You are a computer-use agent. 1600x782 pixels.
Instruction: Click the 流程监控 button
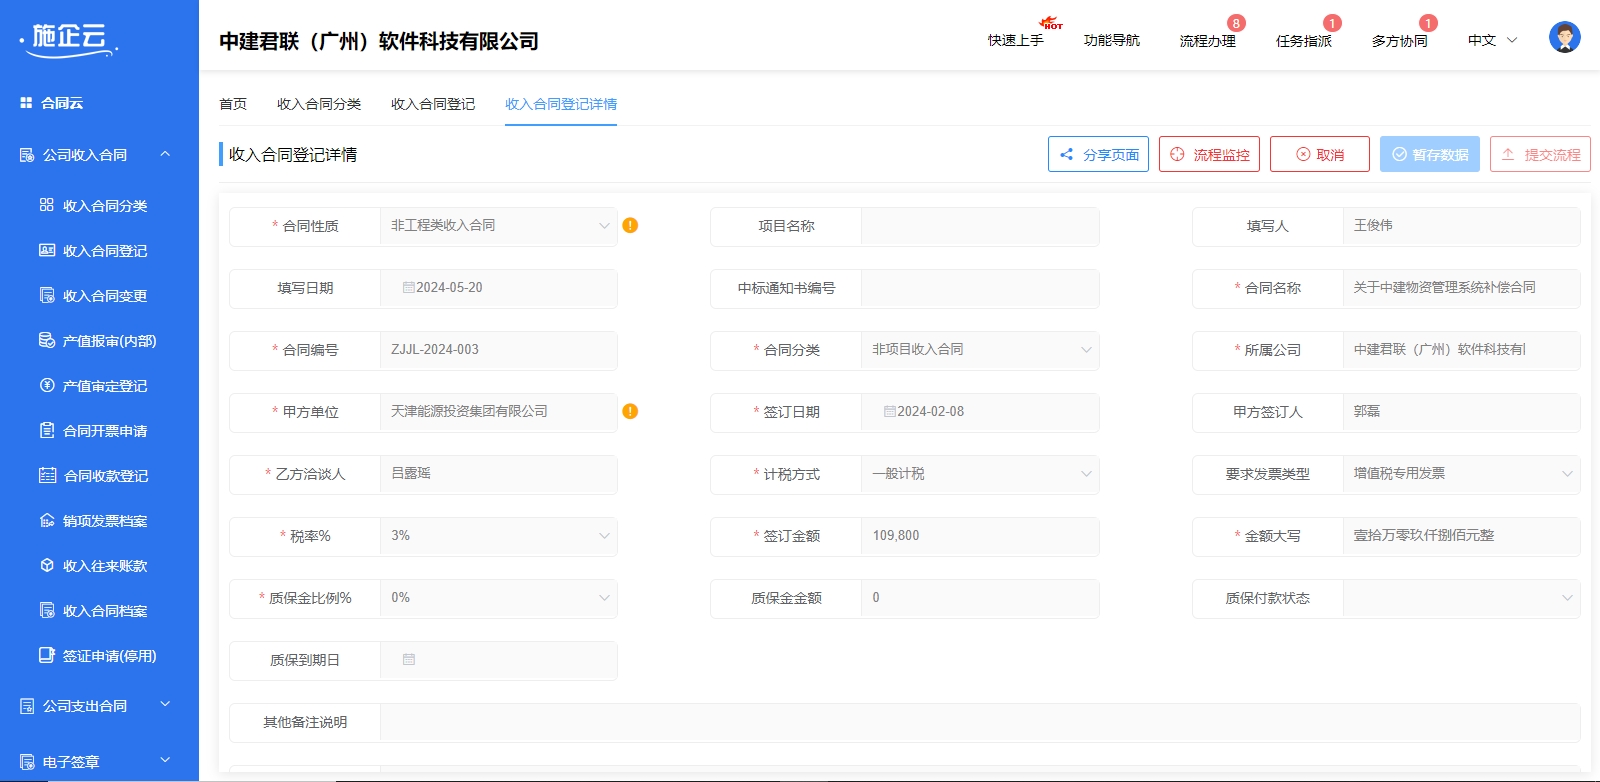tap(1209, 154)
